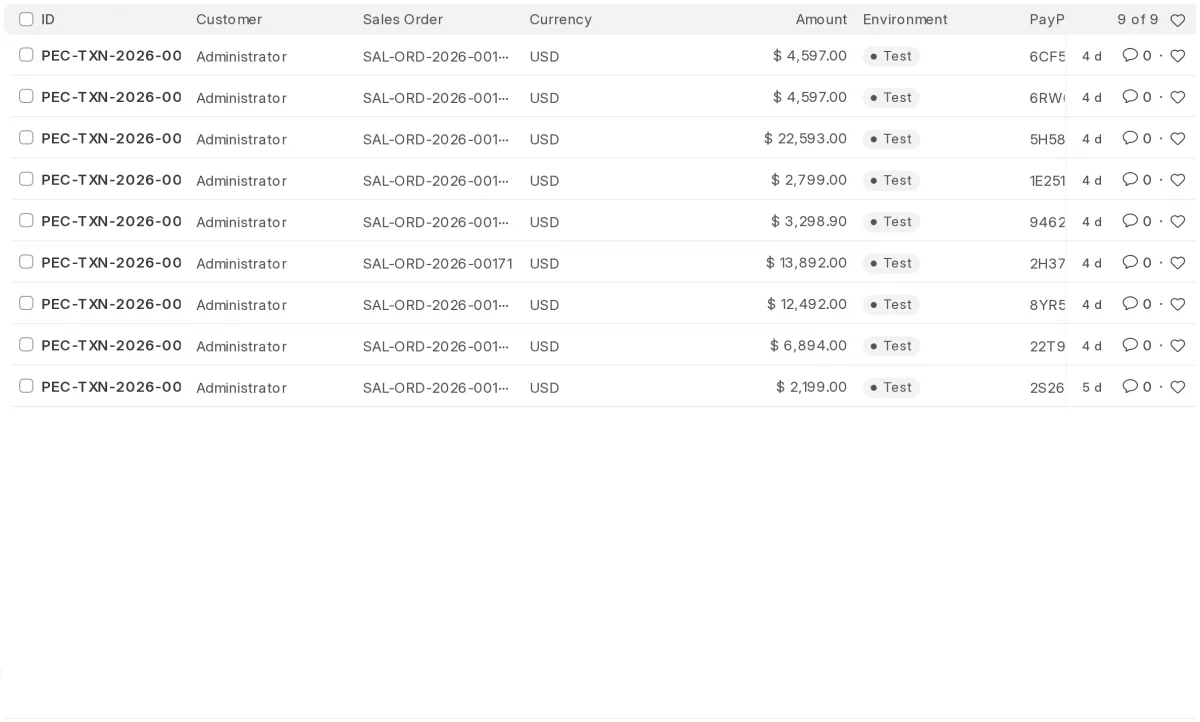Viewport: 1200px width, 722px height.
Task: Like the transaction with amount $ 6,894.00
Action: pyautogui.click(x=1177, y=345)
